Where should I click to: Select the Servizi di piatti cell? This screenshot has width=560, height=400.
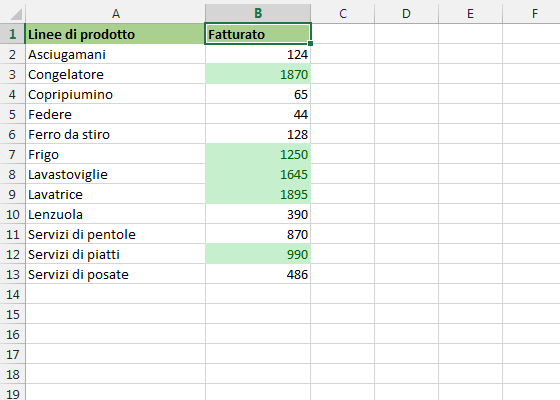point(115,254)
